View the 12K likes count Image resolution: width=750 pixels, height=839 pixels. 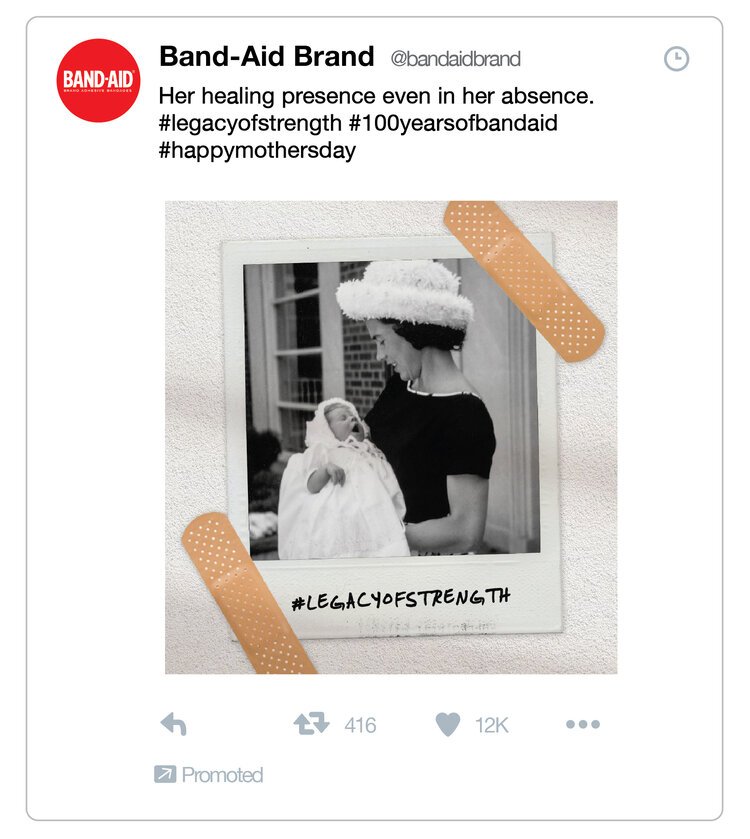coord(491,726)
